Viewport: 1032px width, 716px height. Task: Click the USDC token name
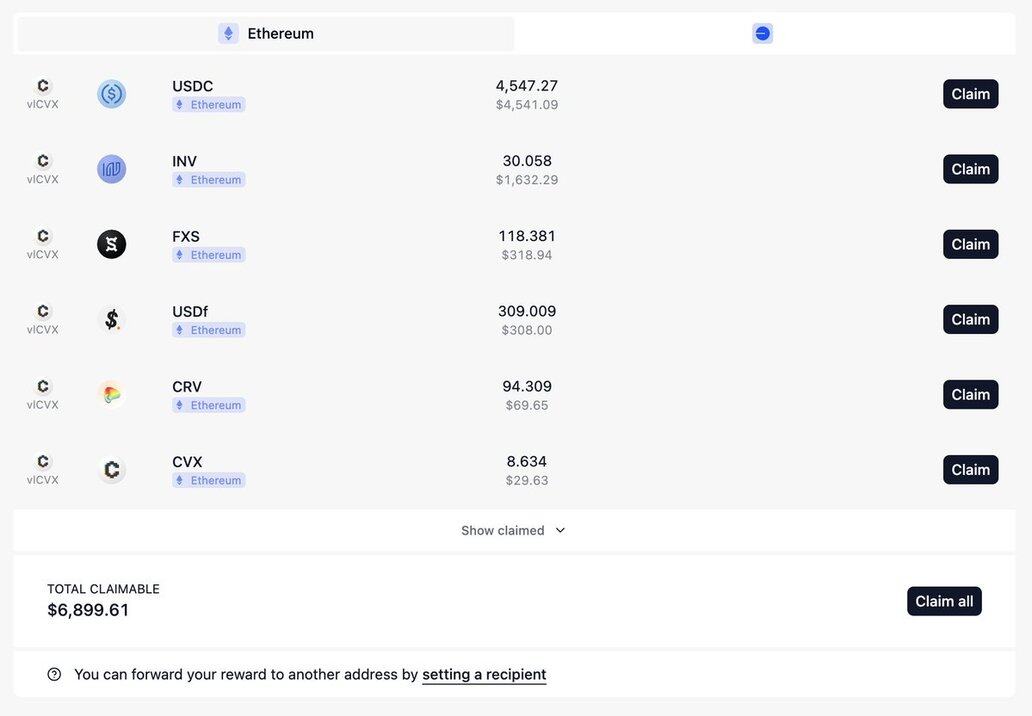[192, 86]
